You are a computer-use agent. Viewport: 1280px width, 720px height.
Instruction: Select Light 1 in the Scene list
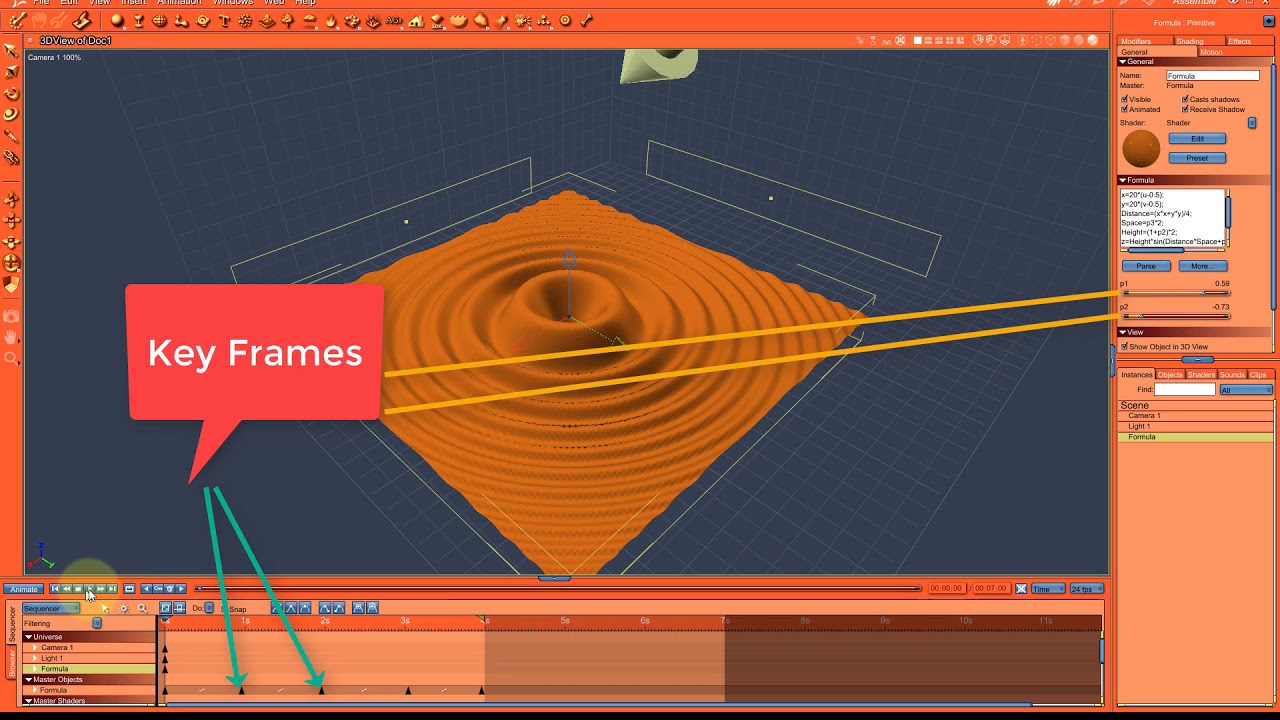point(1196,426)
